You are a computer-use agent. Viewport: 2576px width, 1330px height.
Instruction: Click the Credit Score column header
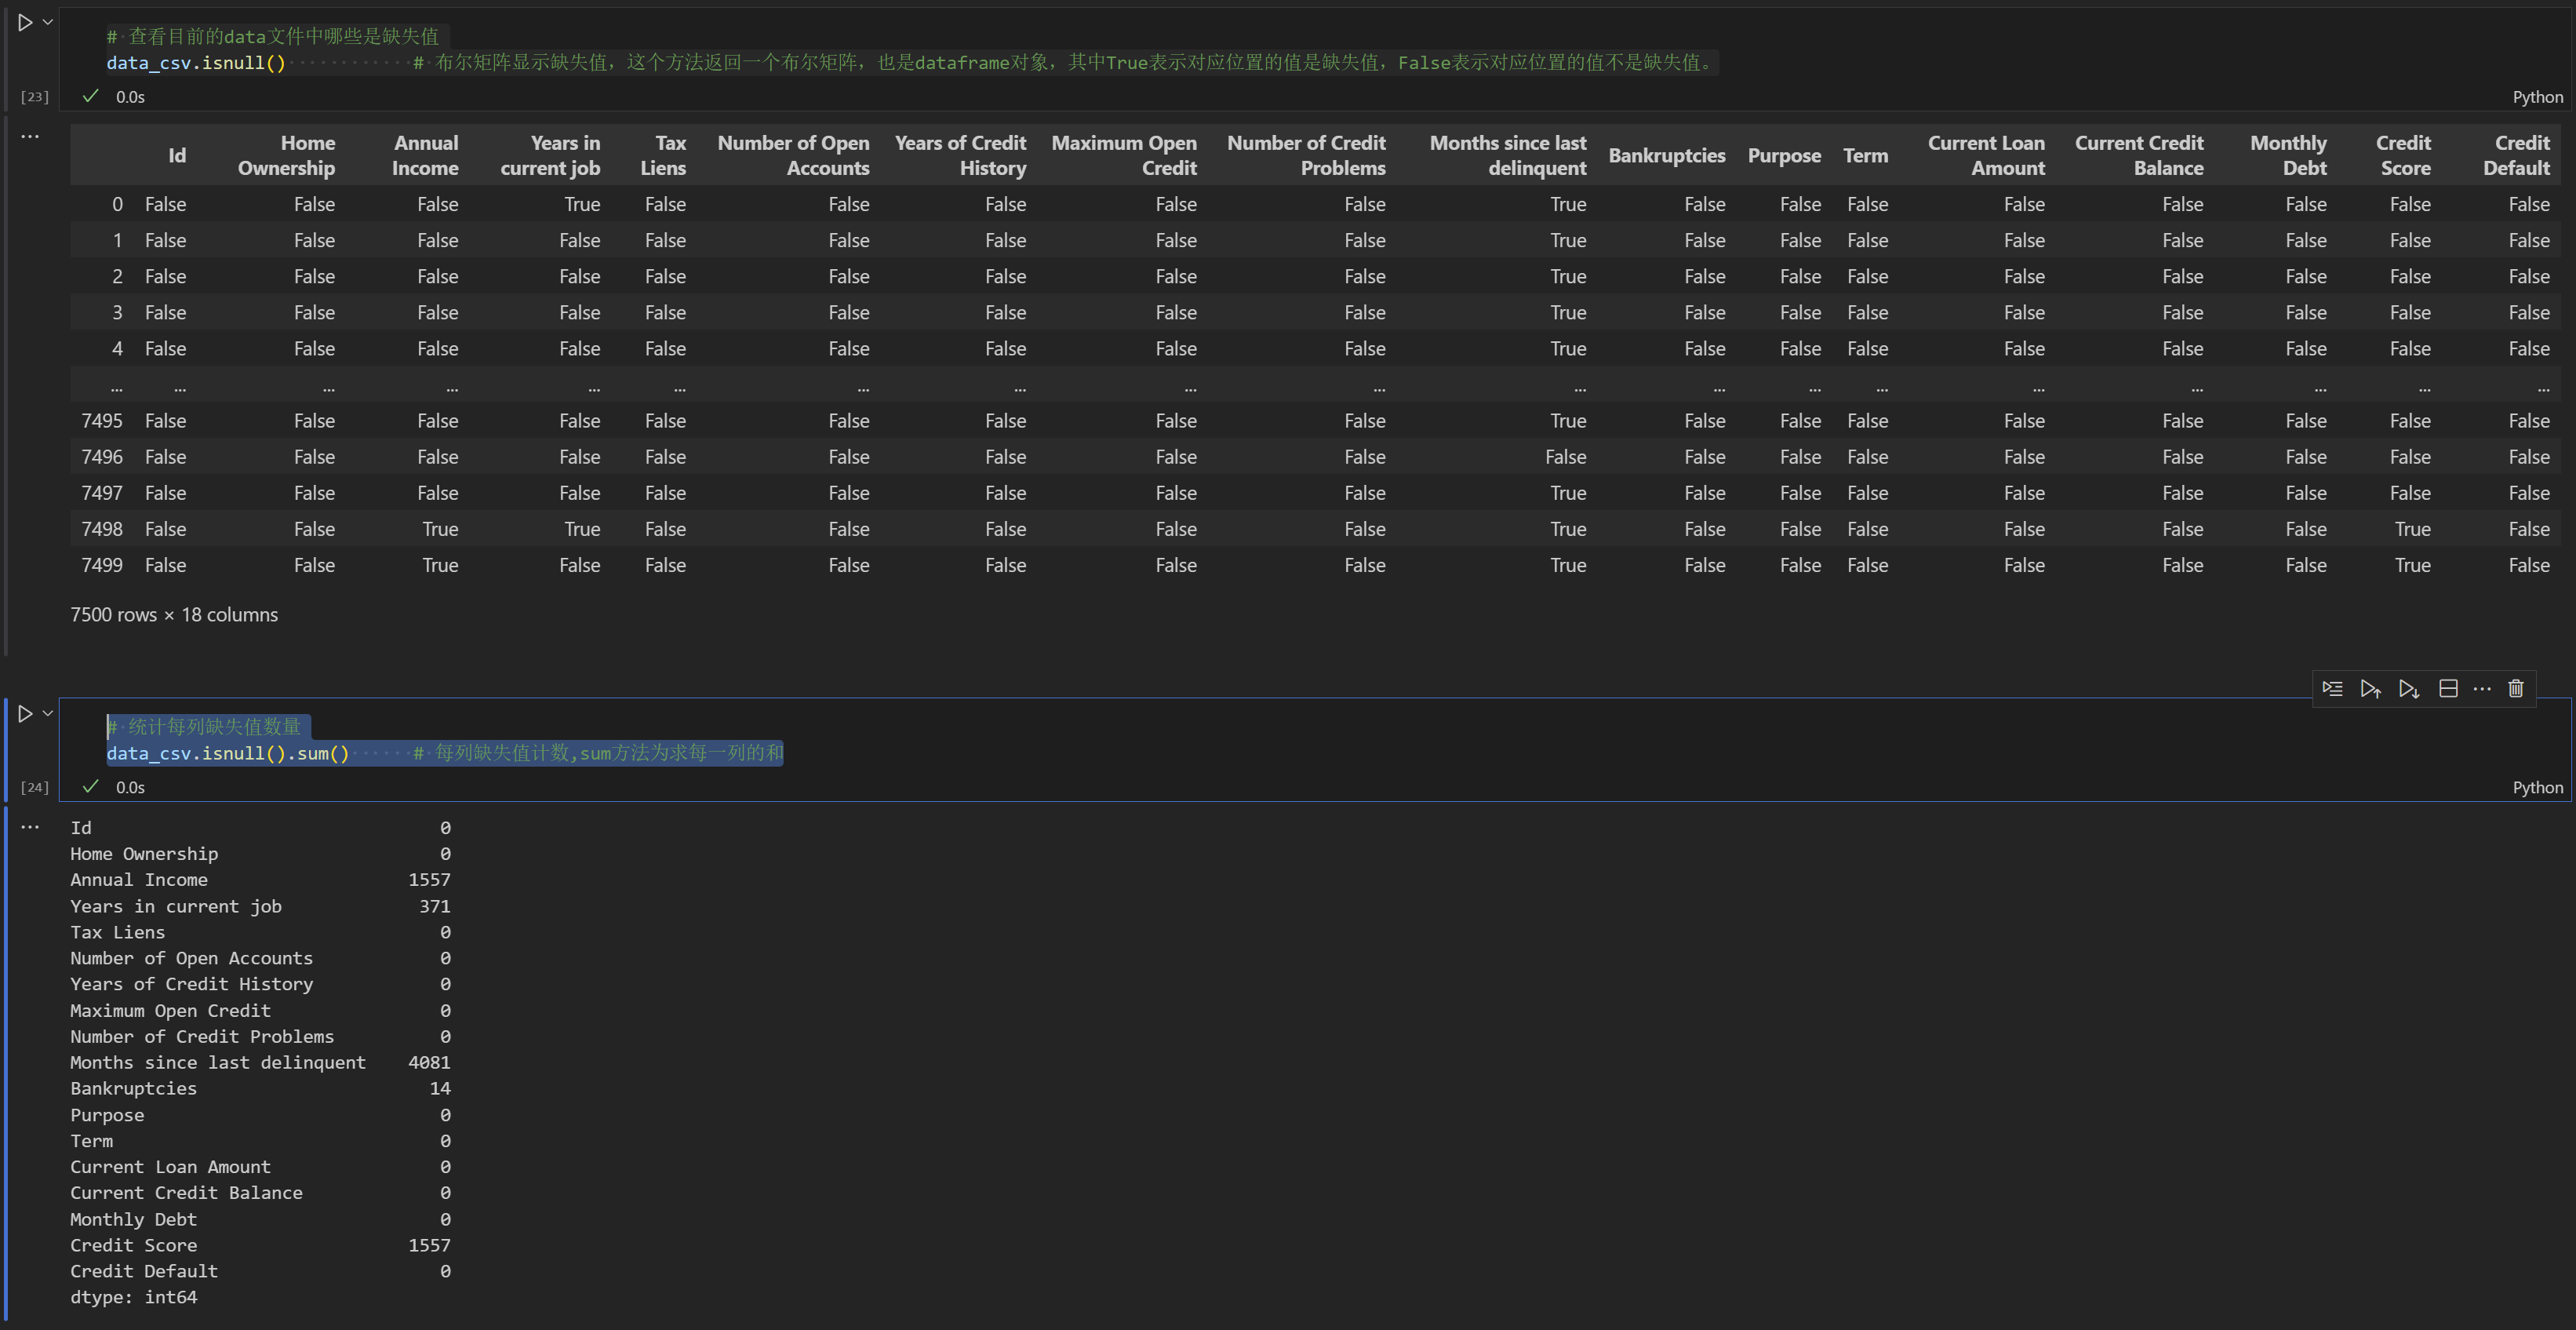pyautogui.click(x=2403, y=155)
